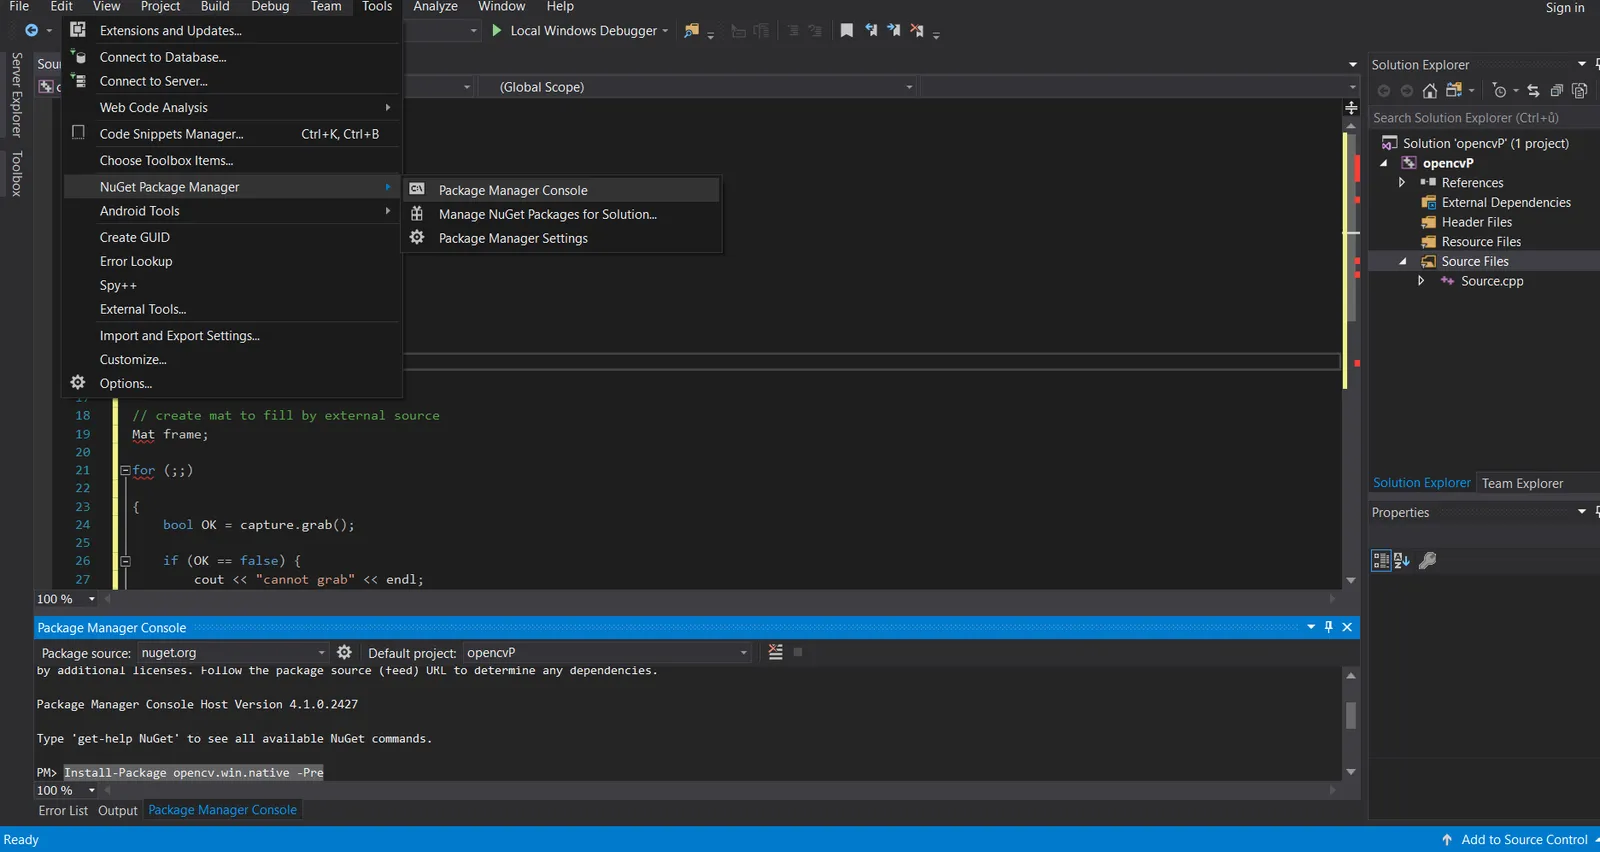Click the console vertical scrollbar thumb
This screenshot has width=1600, height=852.
1351,715
